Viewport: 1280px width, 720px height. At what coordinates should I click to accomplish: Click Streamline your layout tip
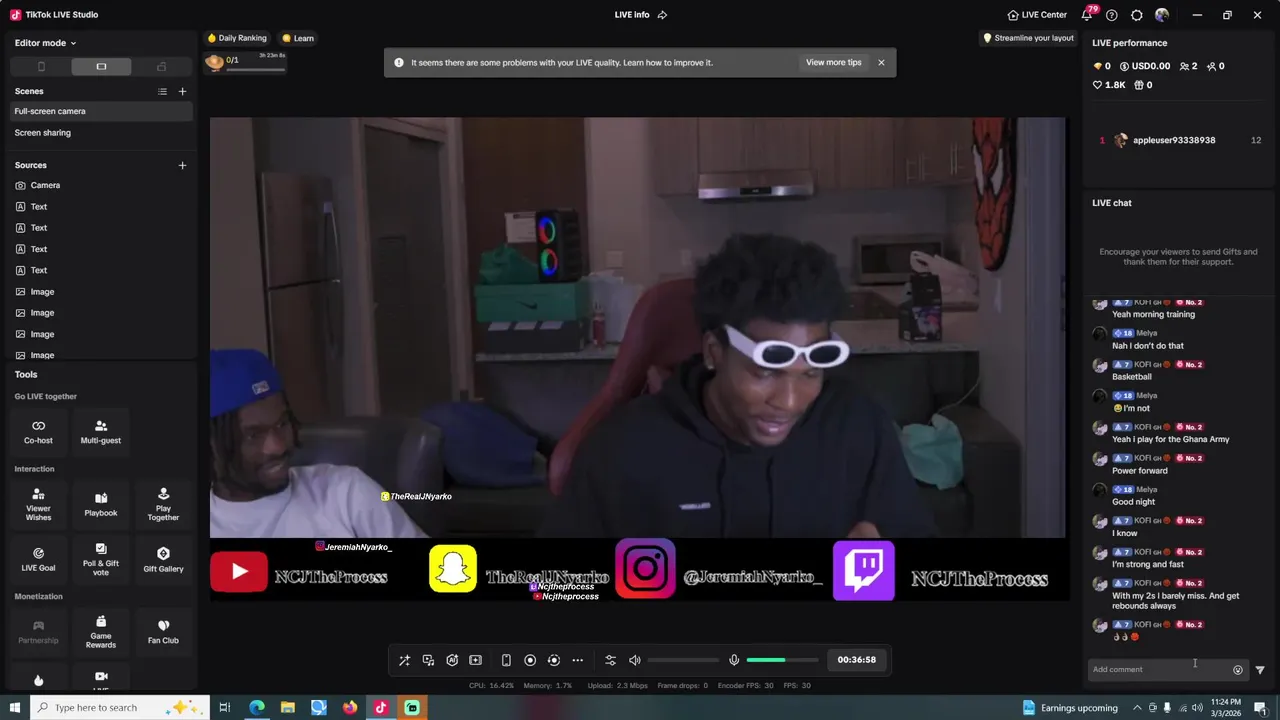1028,38
